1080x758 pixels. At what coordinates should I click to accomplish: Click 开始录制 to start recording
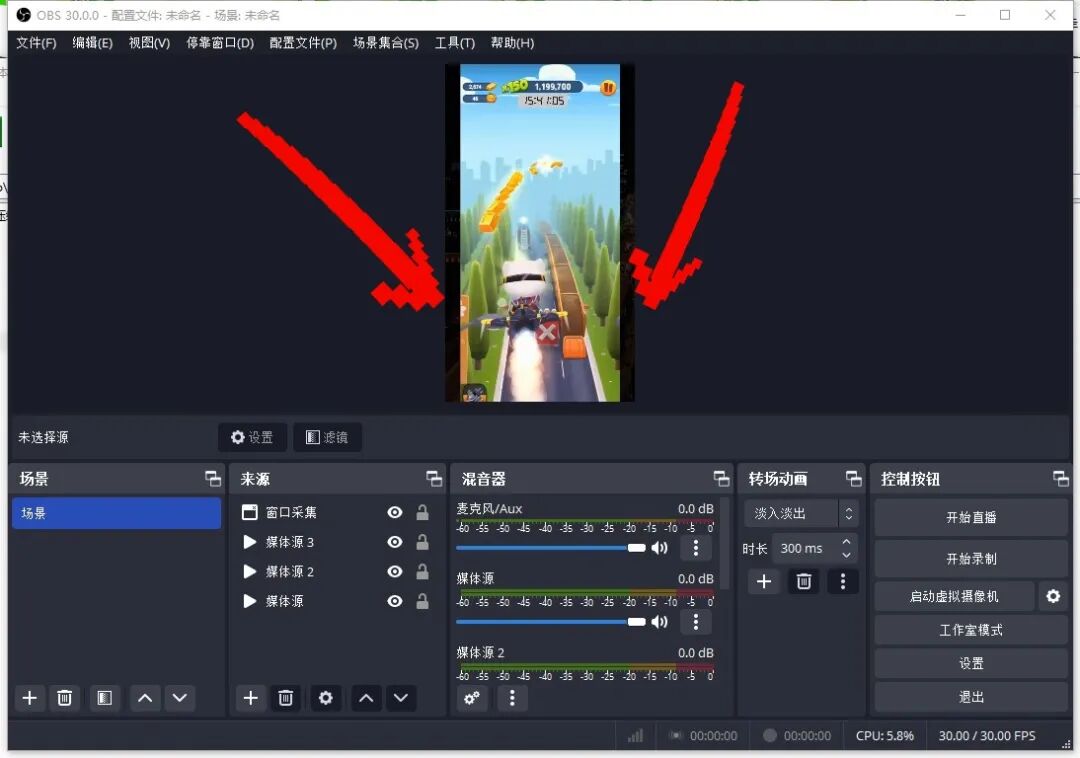pos(971,559)
